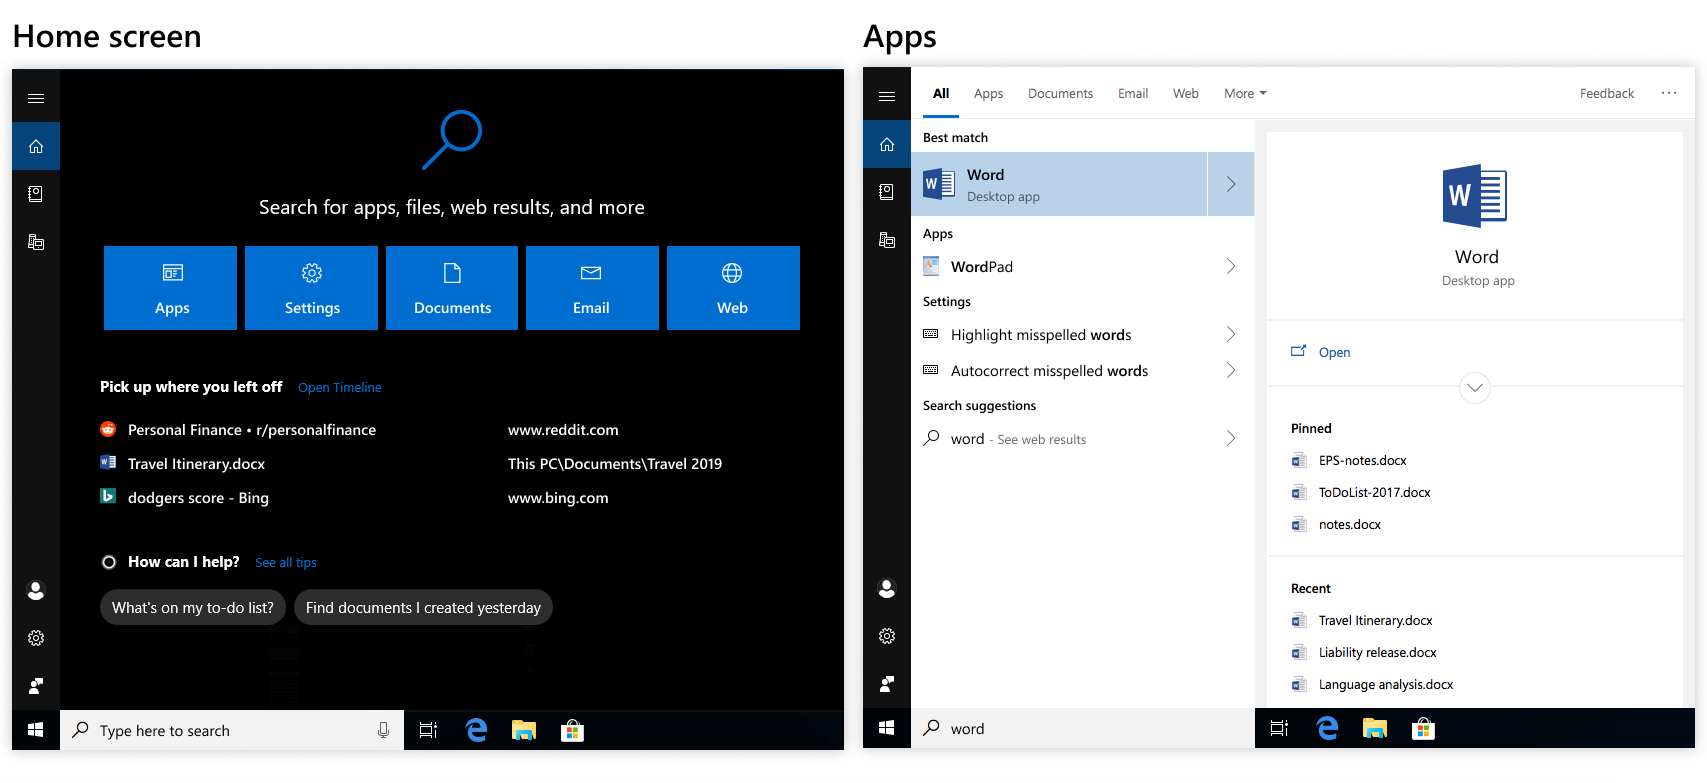Viewport: 1707px width, 783px height.
Task: Expand the Word actions with the circled chevron
Action: [x=1474, y=388]
